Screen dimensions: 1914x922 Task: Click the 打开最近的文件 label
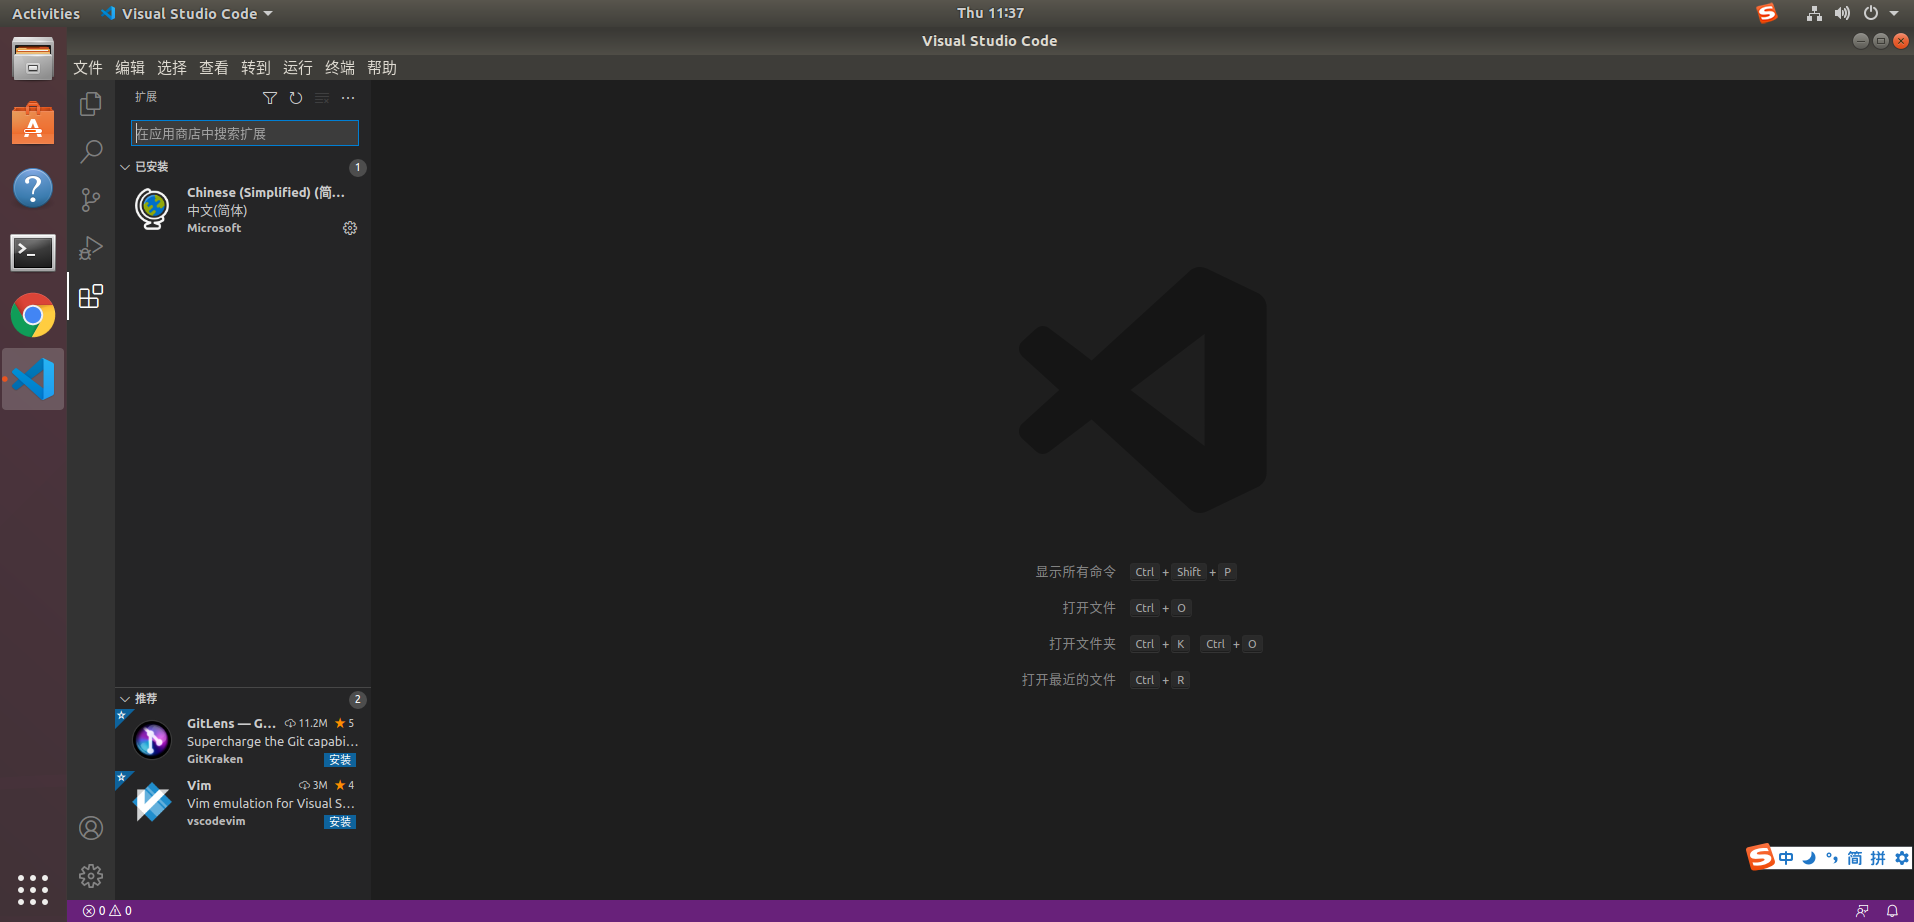[1068, 680]
